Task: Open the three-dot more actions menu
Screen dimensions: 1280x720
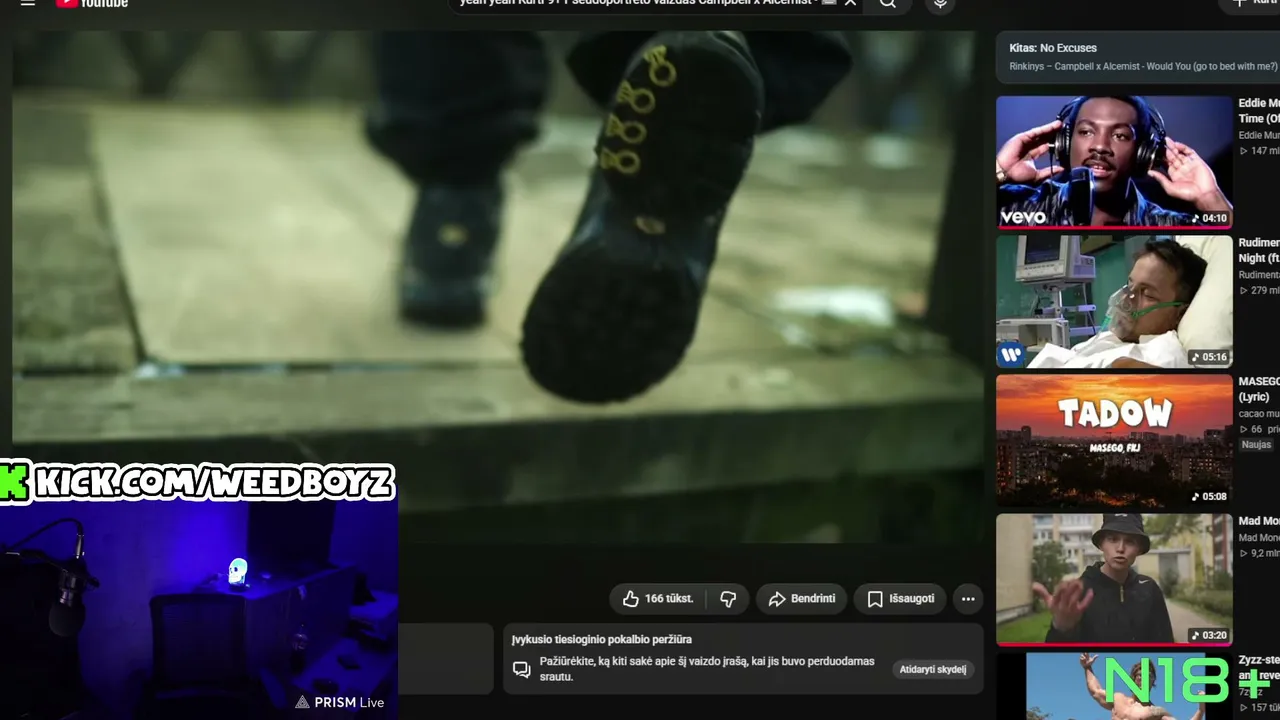Action: coord(968,599)
